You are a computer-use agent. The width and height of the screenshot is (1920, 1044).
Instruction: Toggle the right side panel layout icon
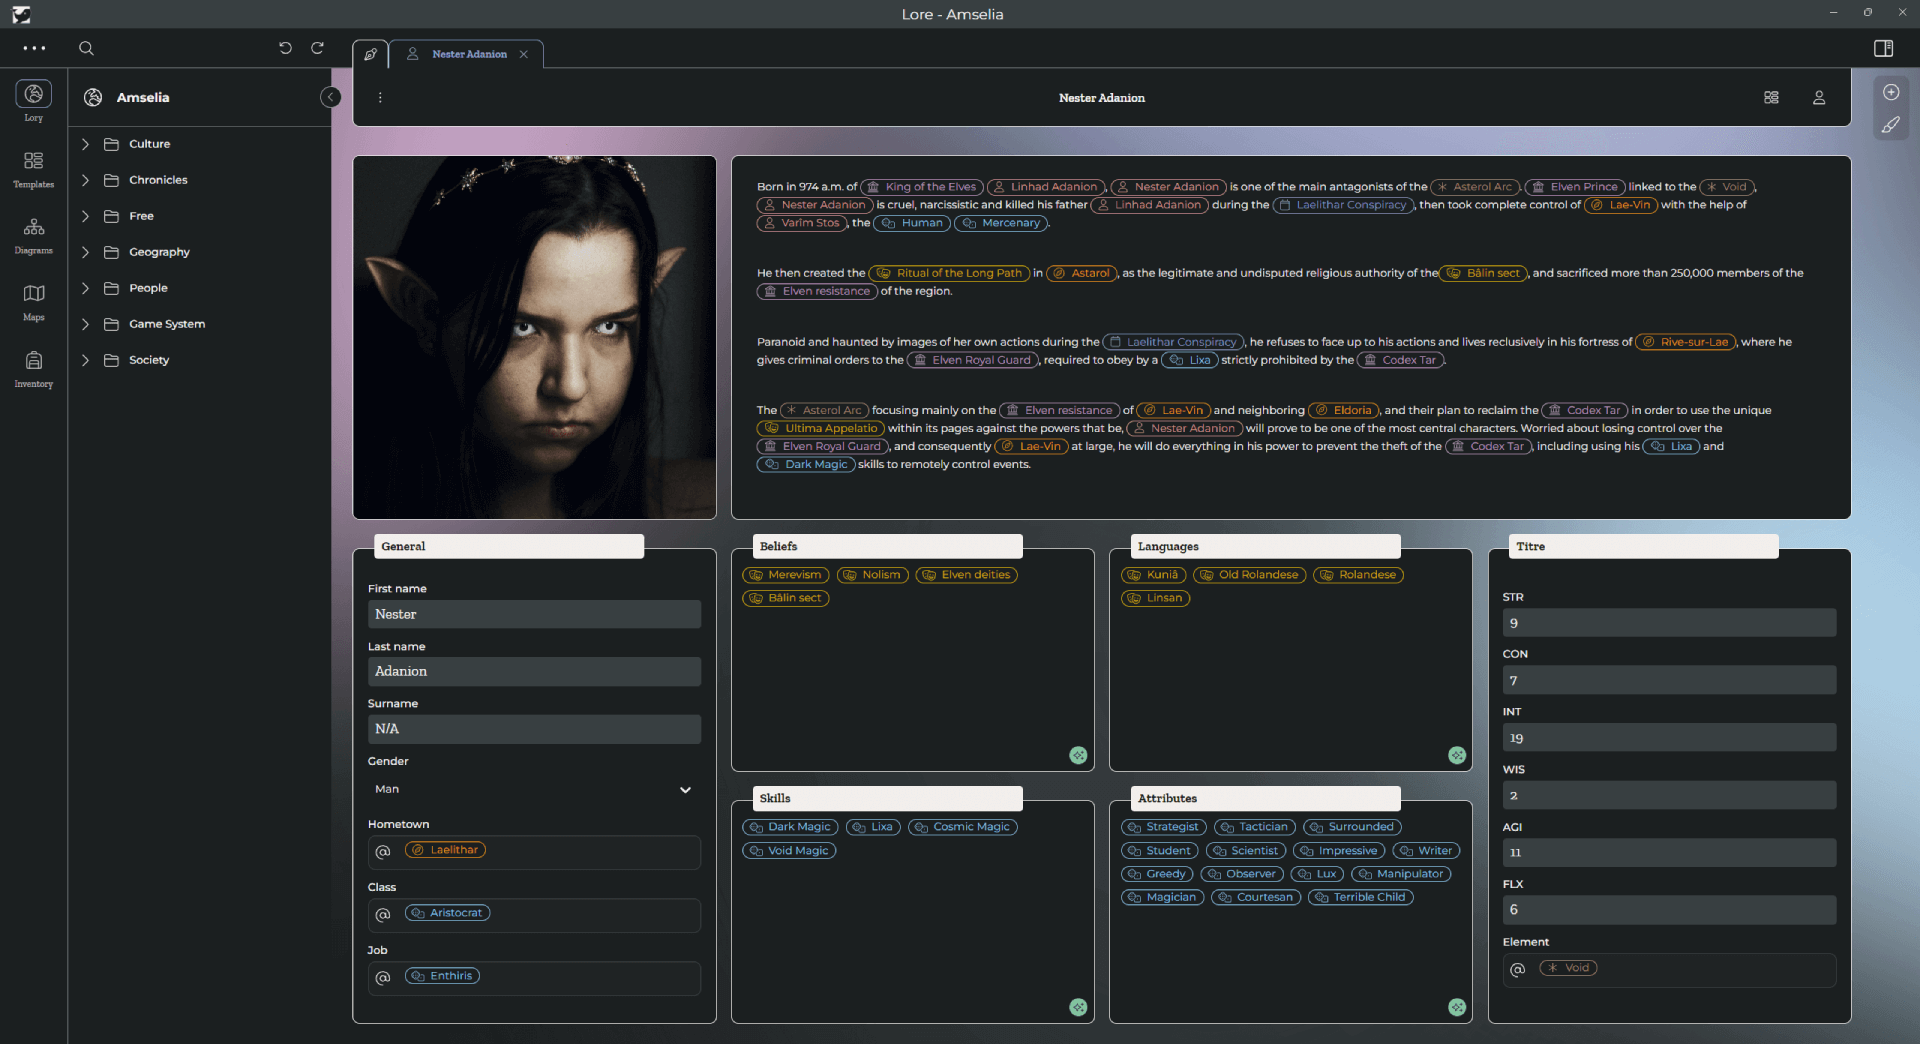[x=1883, y=48]
